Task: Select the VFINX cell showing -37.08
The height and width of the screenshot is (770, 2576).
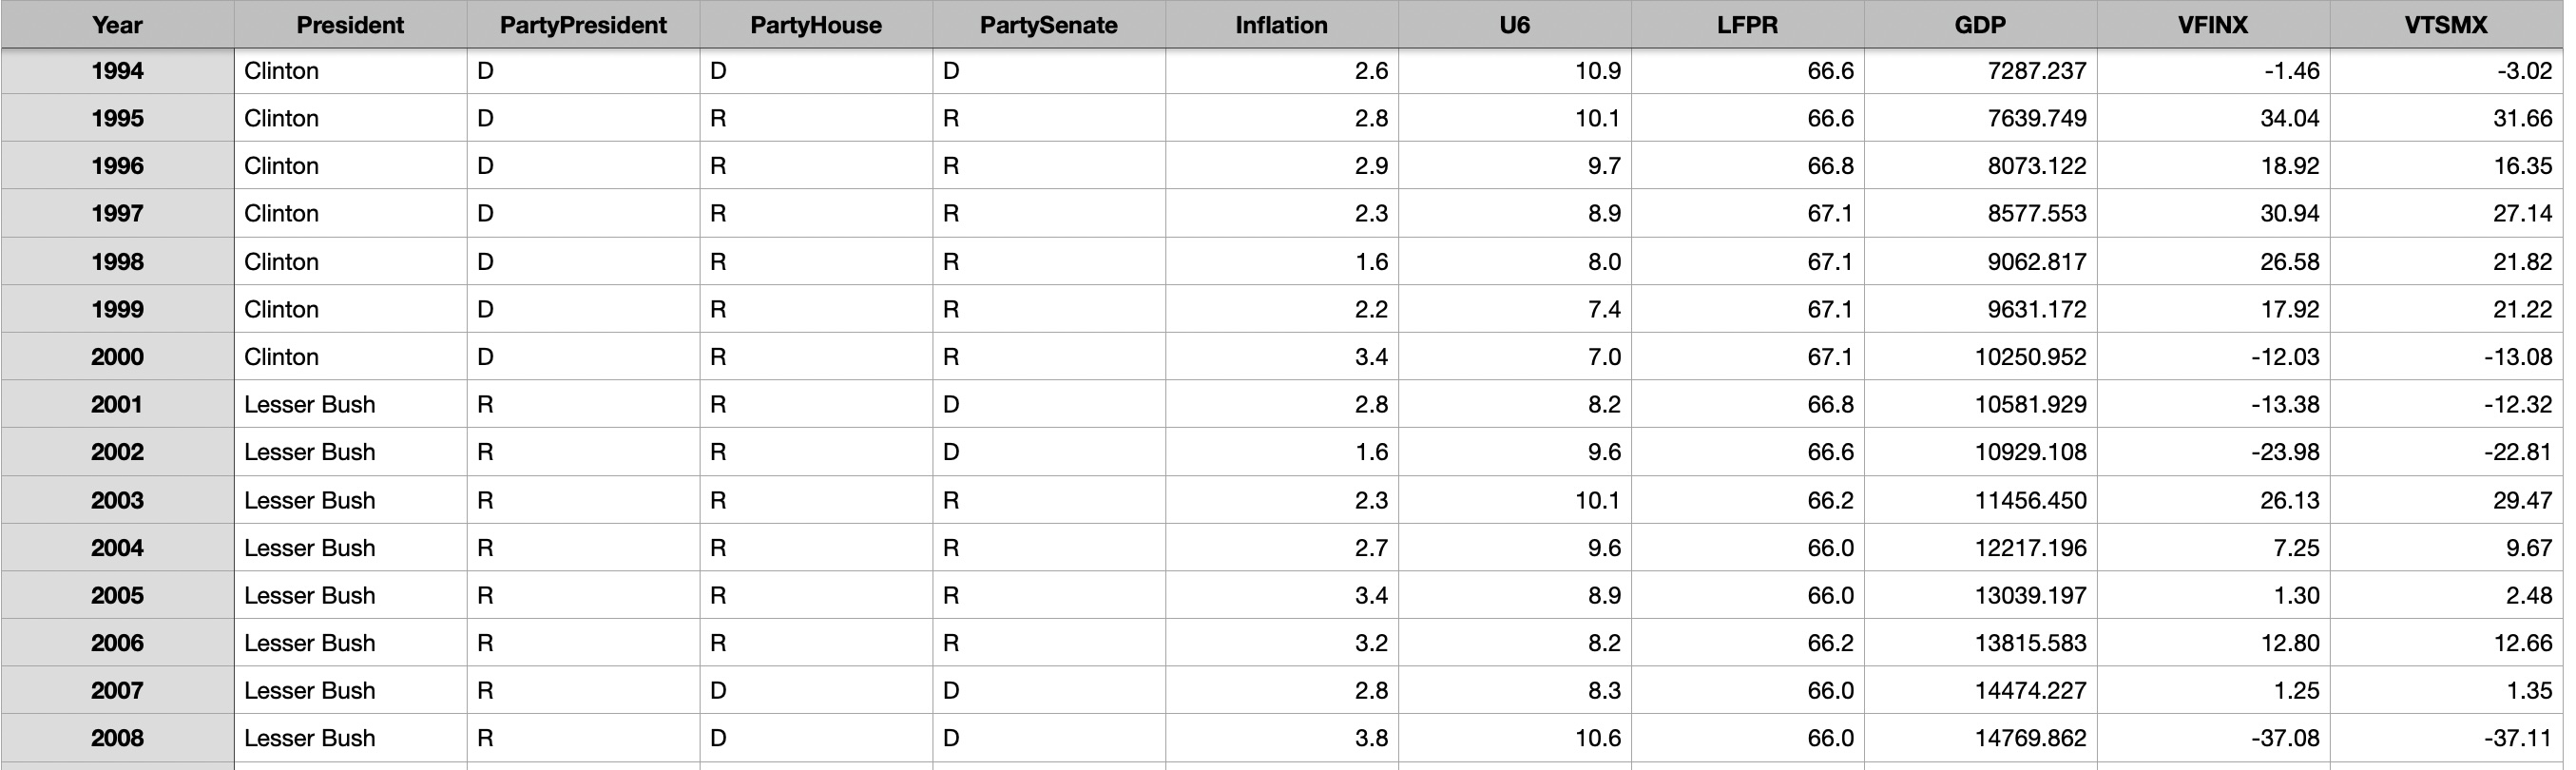Action: [x=2214, y=738]
